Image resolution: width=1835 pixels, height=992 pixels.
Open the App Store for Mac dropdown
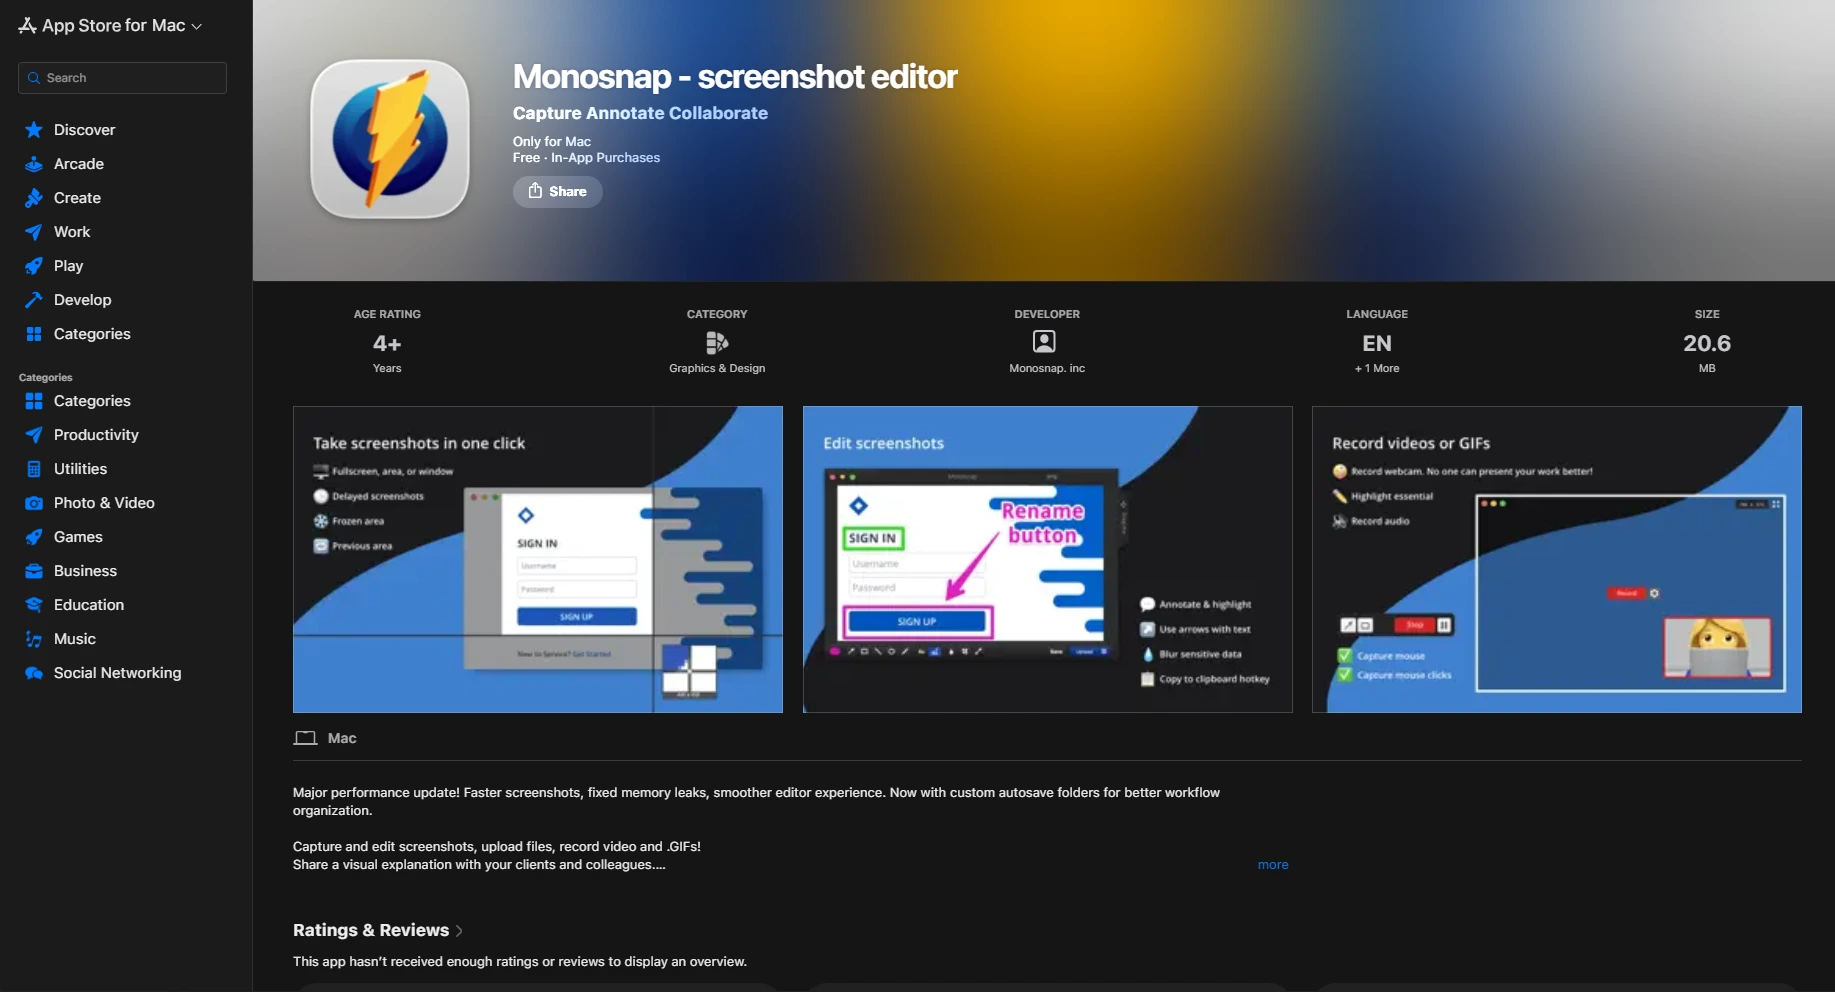tap(110, 26)
